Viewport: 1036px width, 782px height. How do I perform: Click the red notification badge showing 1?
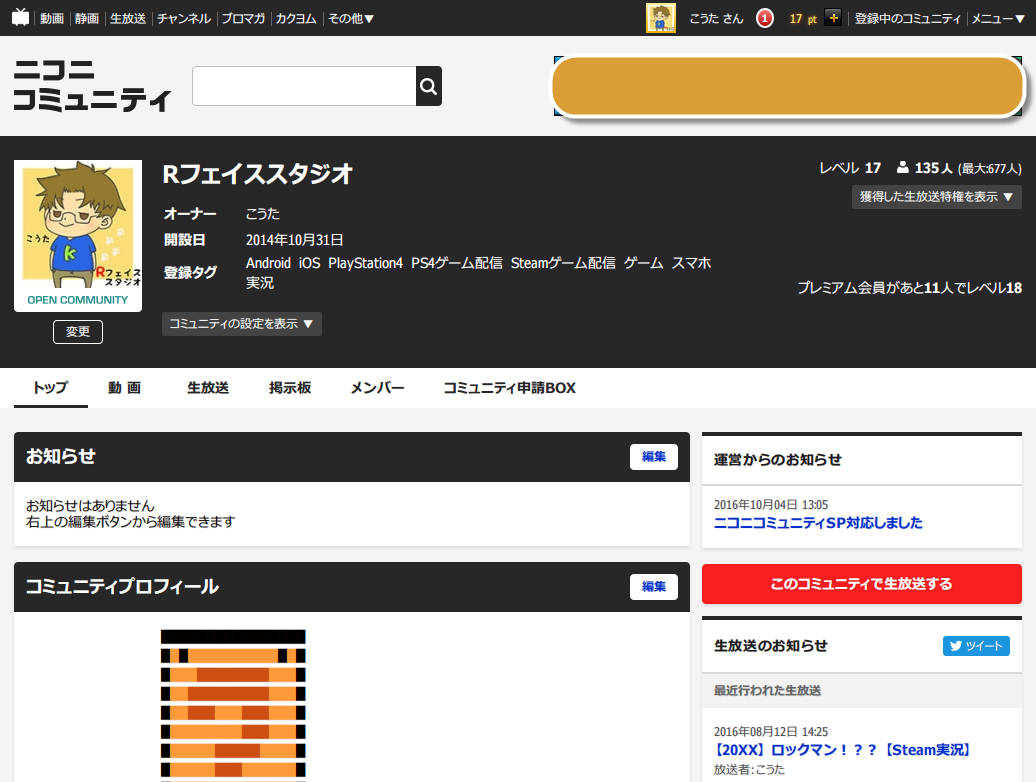tap(764, 17)
